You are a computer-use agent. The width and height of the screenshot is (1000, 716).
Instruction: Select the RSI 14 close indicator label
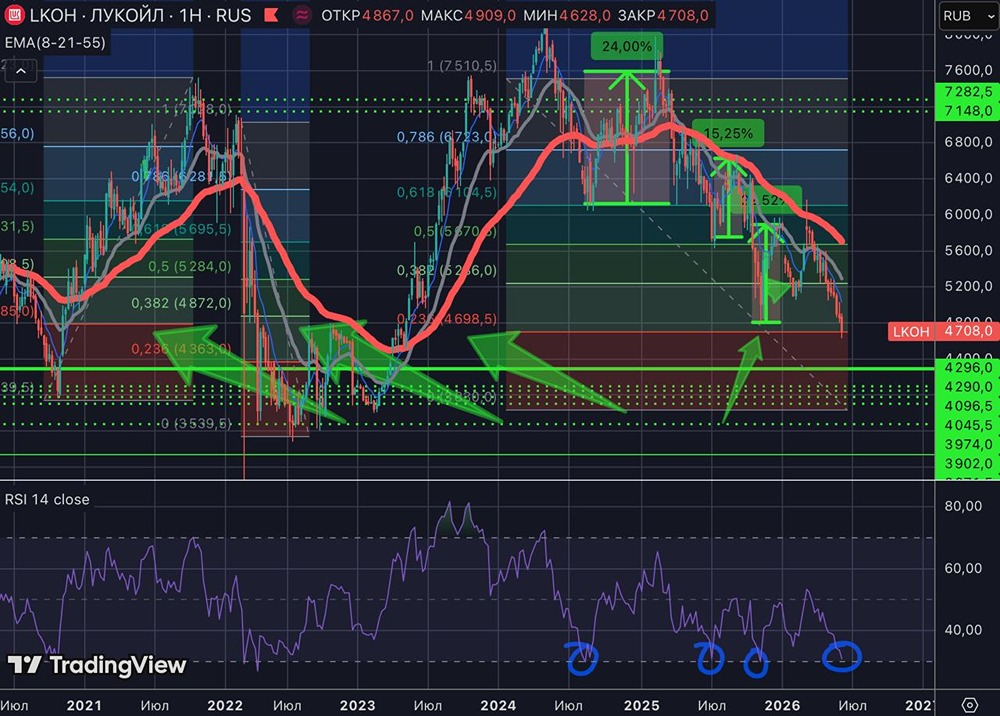coord(47,499)
